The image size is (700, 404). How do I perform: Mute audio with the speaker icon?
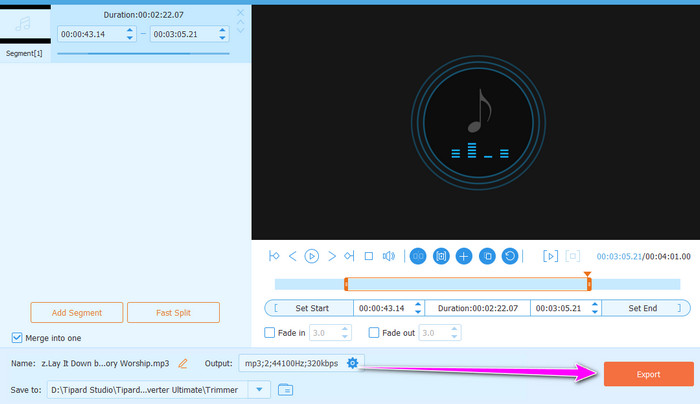tap(389, 256)
